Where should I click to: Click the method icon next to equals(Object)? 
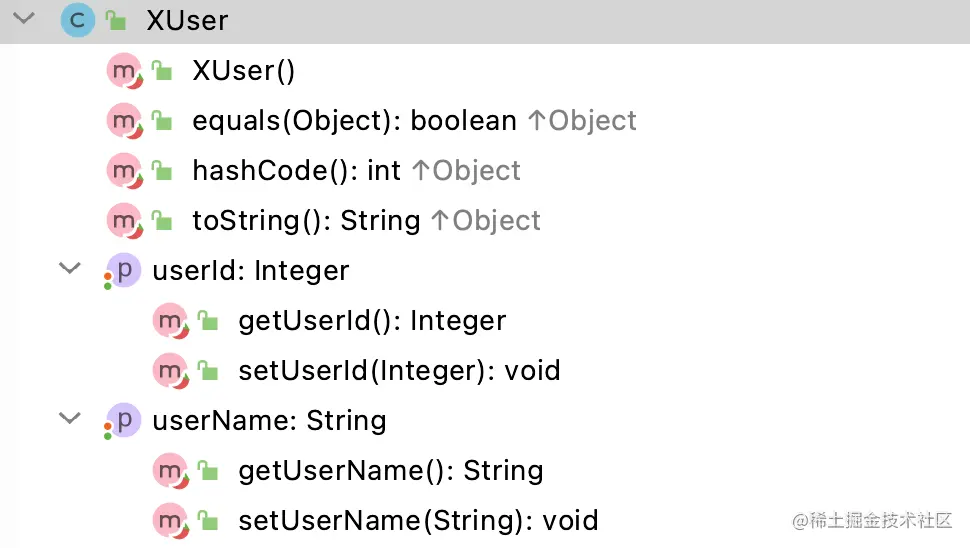click(124, 121)
